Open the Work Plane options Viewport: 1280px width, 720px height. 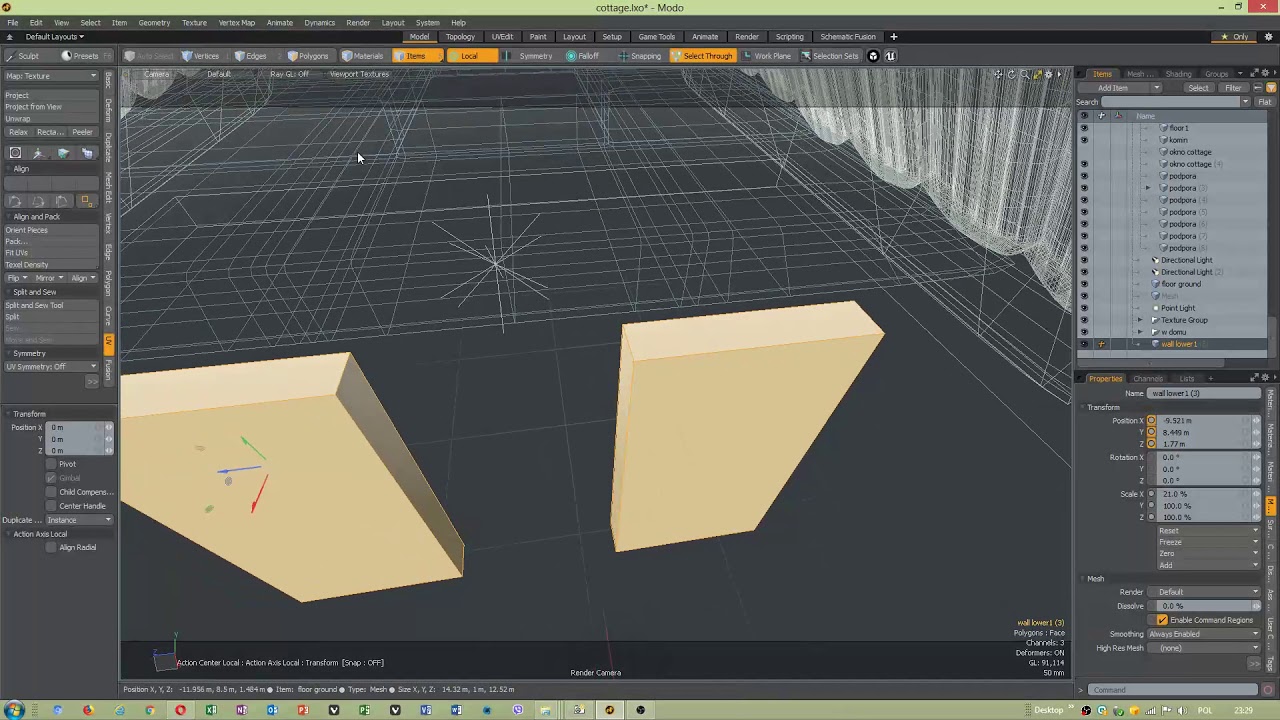coord(768,56)
